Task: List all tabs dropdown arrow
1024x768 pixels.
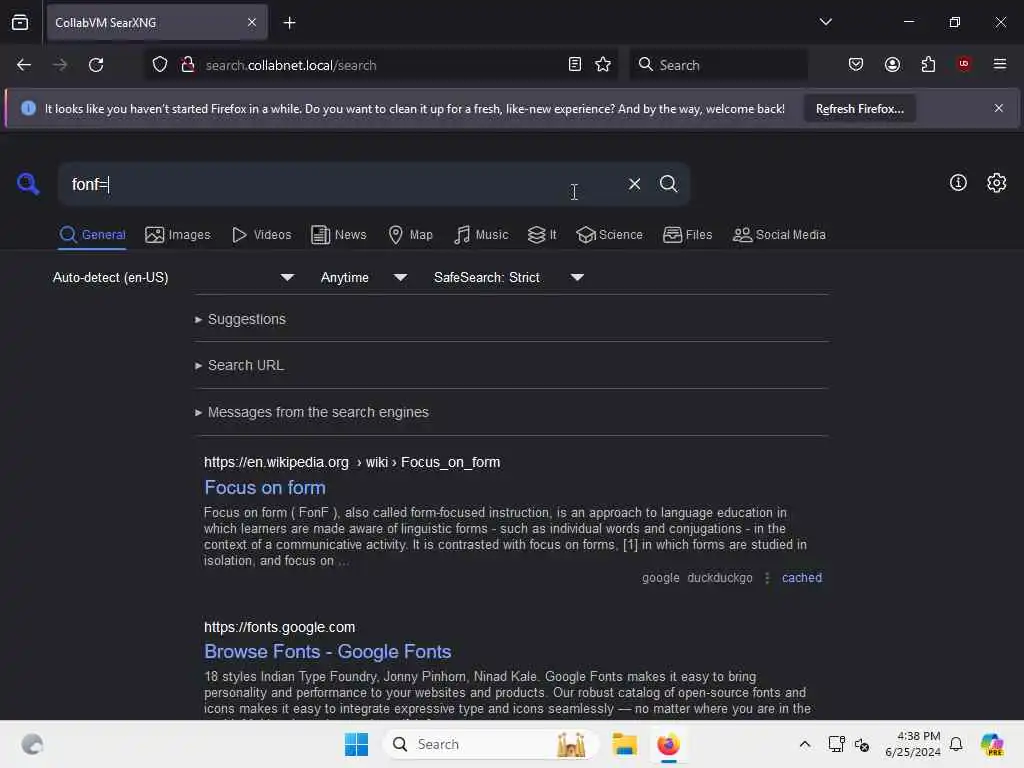Action: click(x=825, y=22)
